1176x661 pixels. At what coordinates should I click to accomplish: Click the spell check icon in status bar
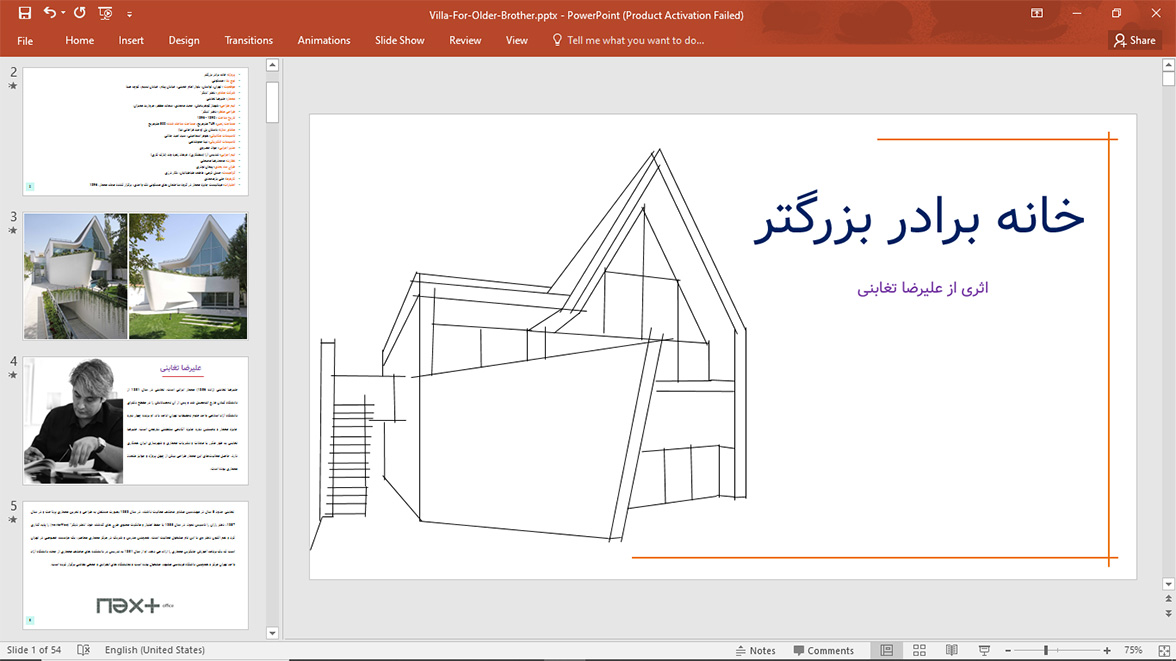83,650
